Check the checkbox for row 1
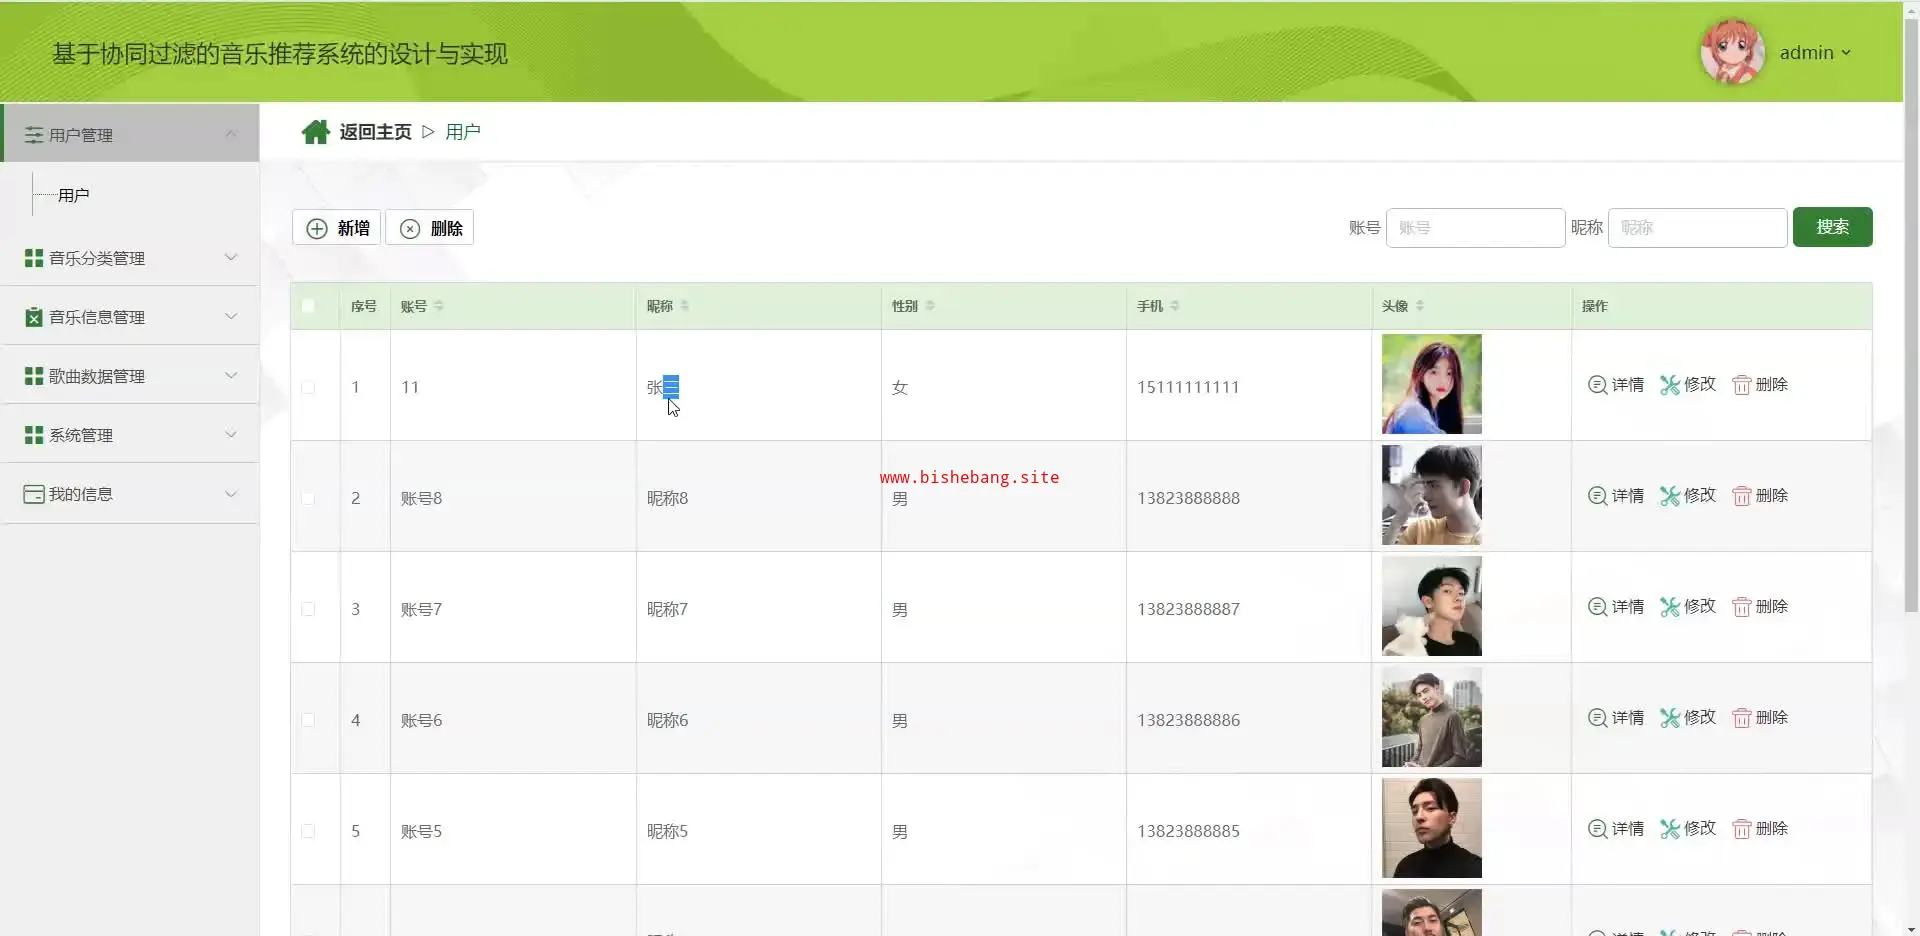1920x936 pixels. pyautogui.click(x=308, y=387)
